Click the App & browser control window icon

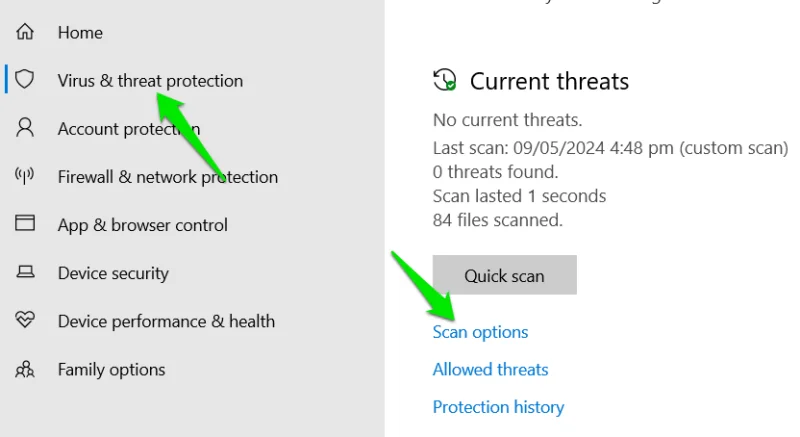25,224
